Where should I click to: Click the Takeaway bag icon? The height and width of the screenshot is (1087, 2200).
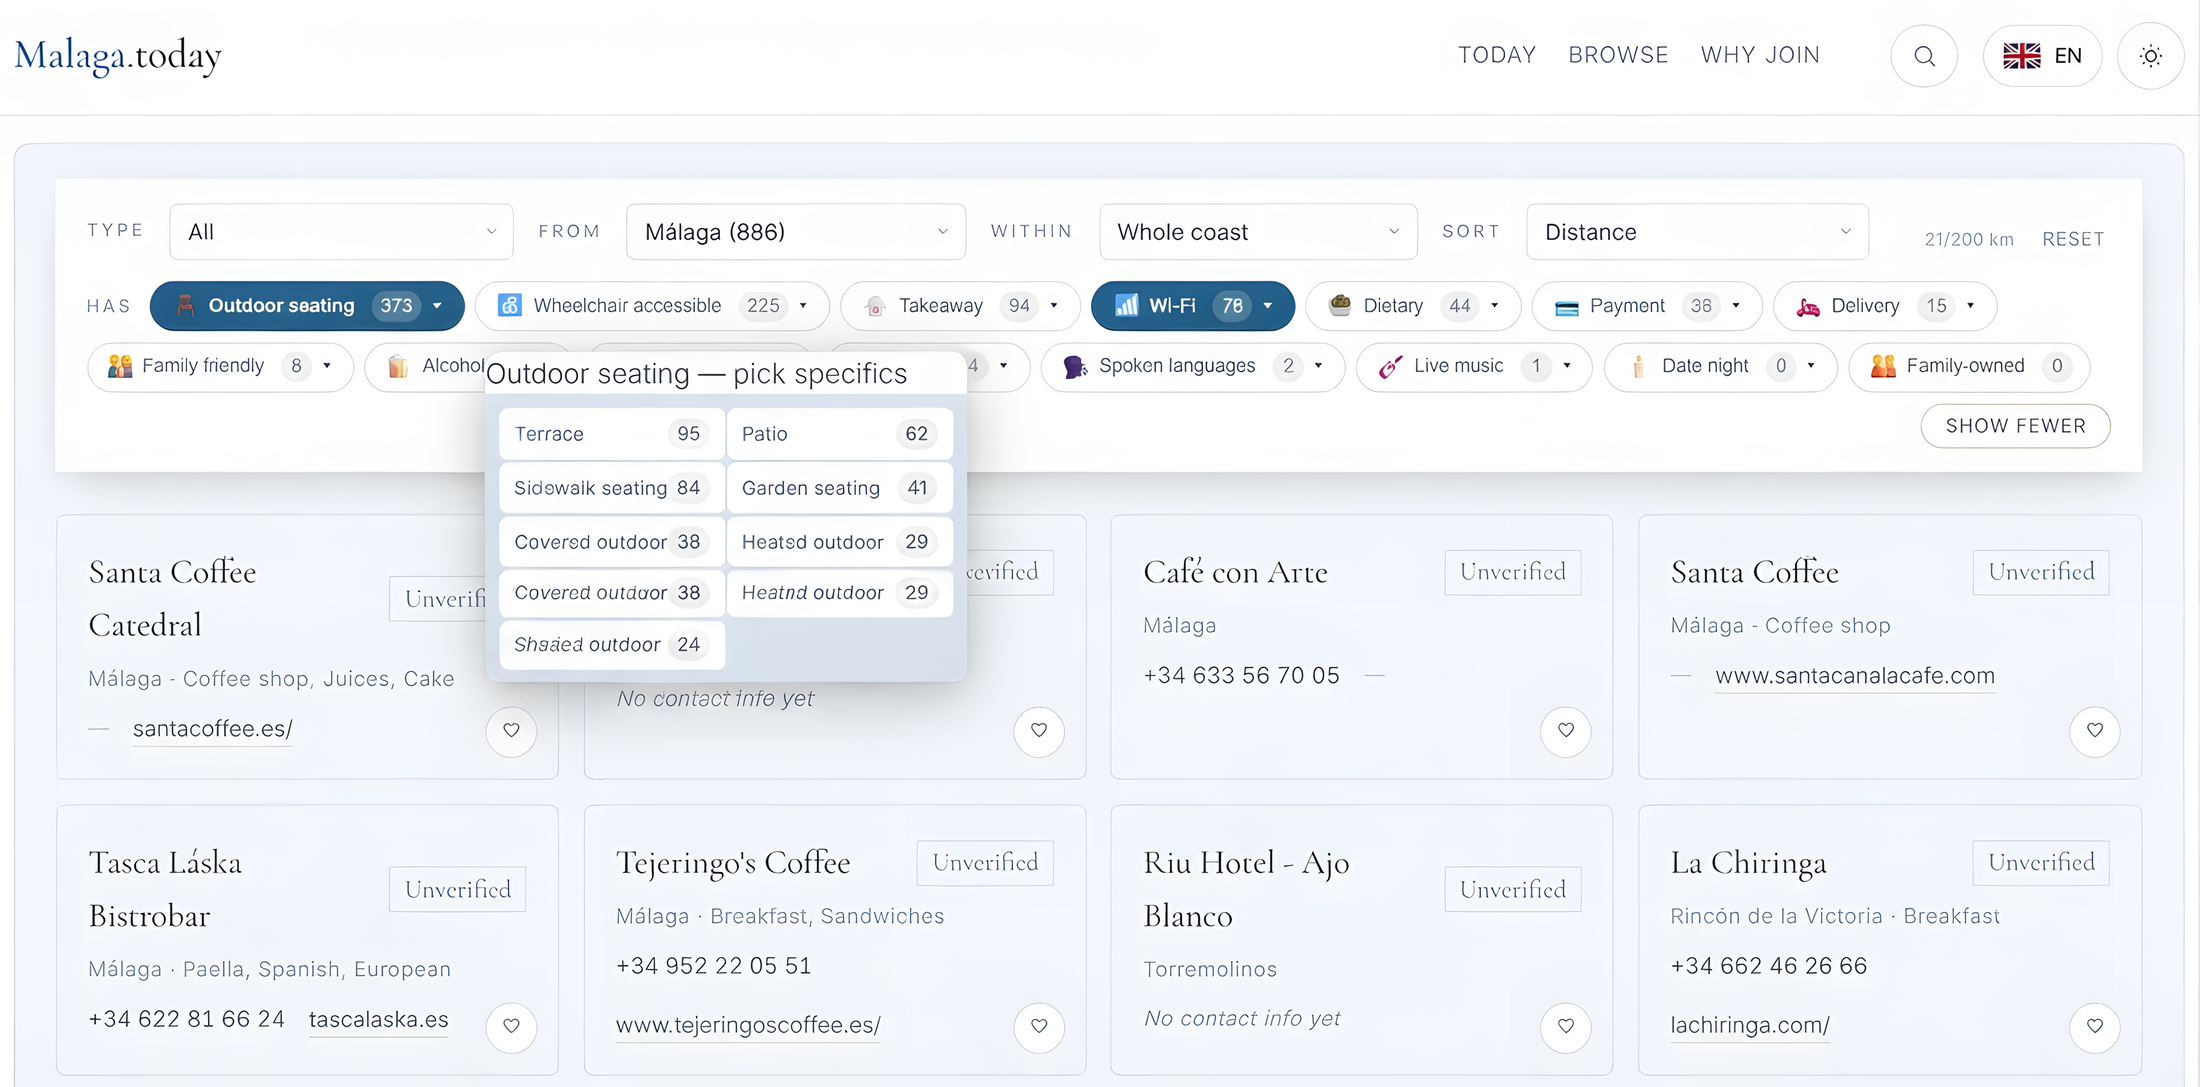click(875, 306)
